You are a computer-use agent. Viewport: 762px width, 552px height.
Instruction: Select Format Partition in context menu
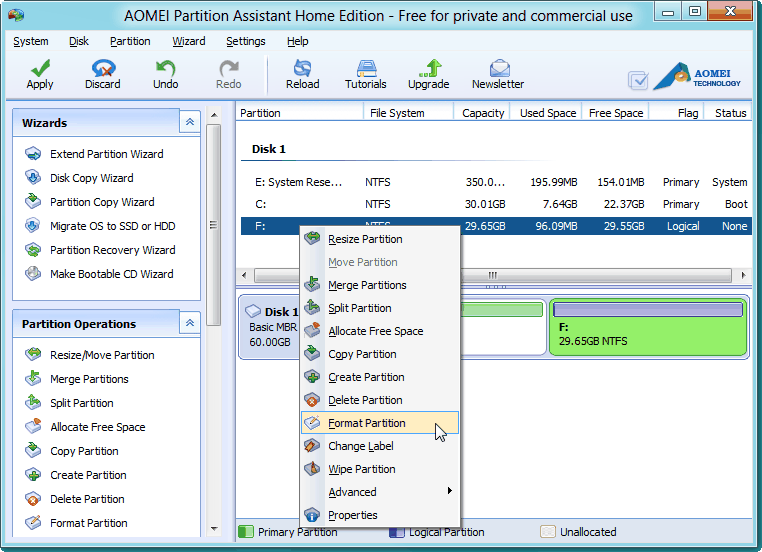pyautogui.click(x=380, y=423)
